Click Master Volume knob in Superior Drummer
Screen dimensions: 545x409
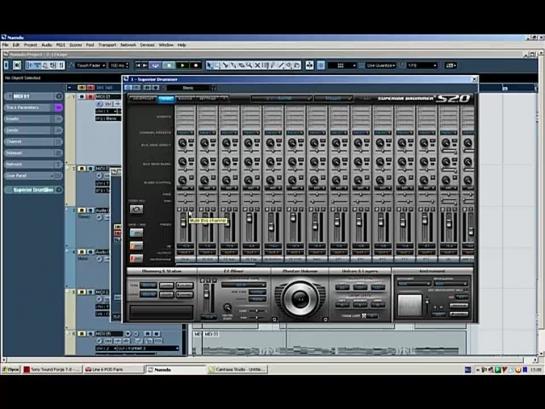300,298
